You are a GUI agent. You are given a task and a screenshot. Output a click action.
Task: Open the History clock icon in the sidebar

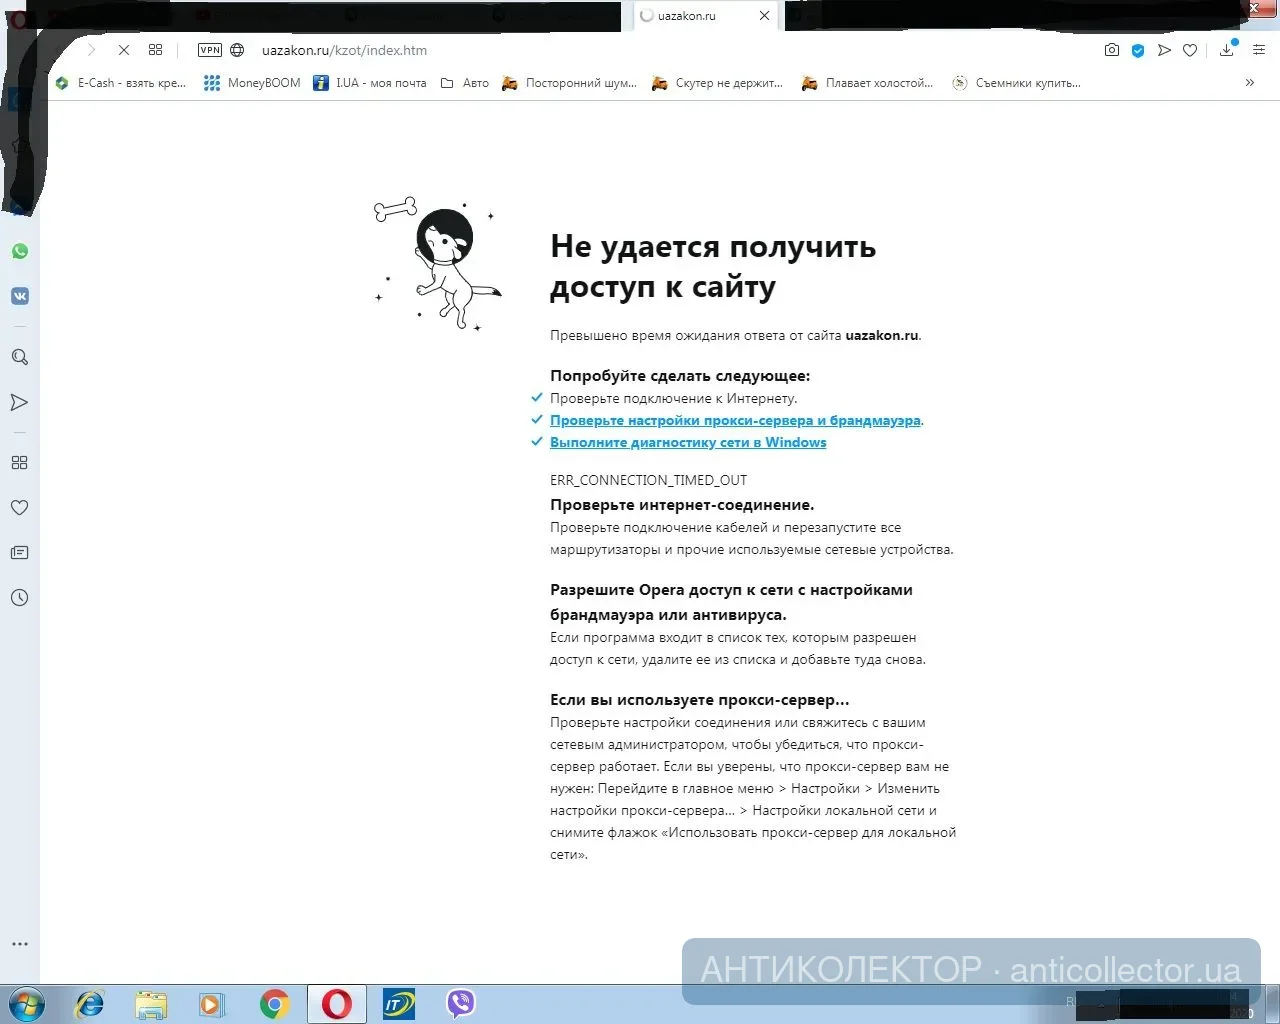[x=19, y=598]
